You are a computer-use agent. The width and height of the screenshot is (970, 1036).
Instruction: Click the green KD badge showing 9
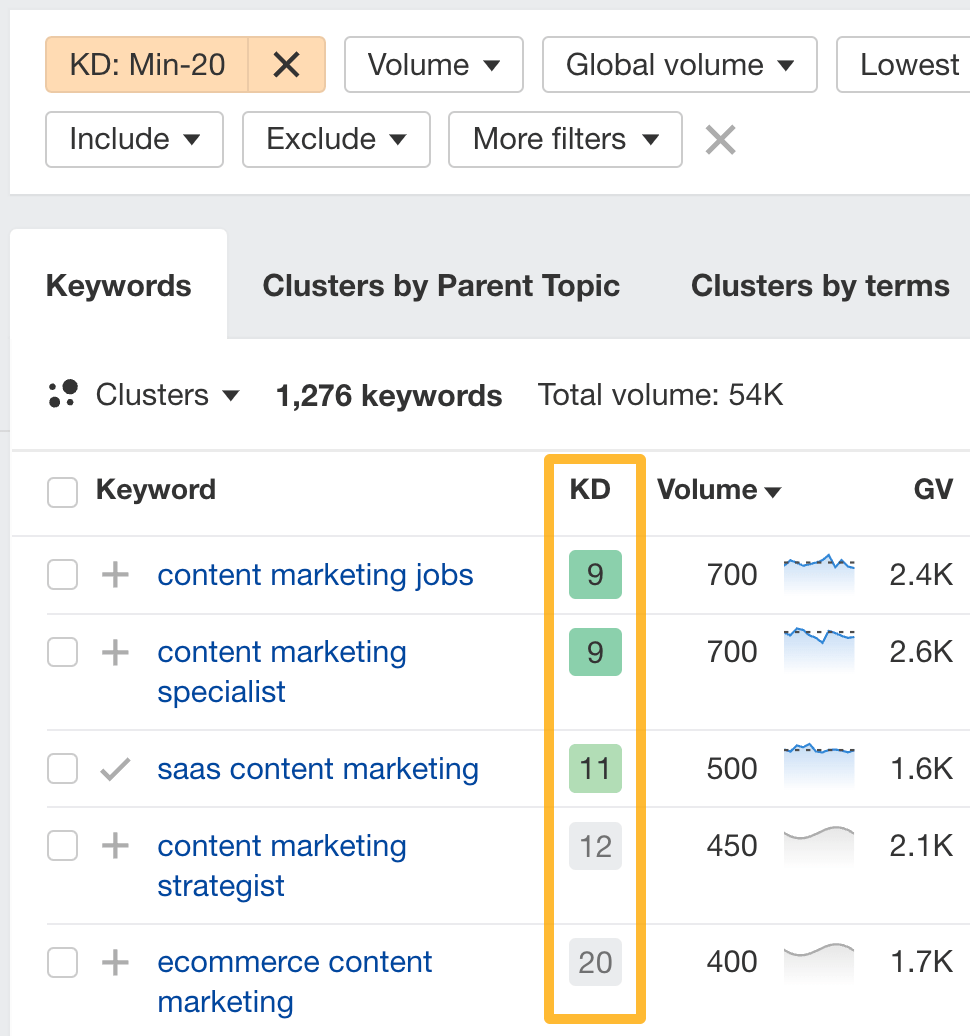pyautogui.click(x=595, y=575)
